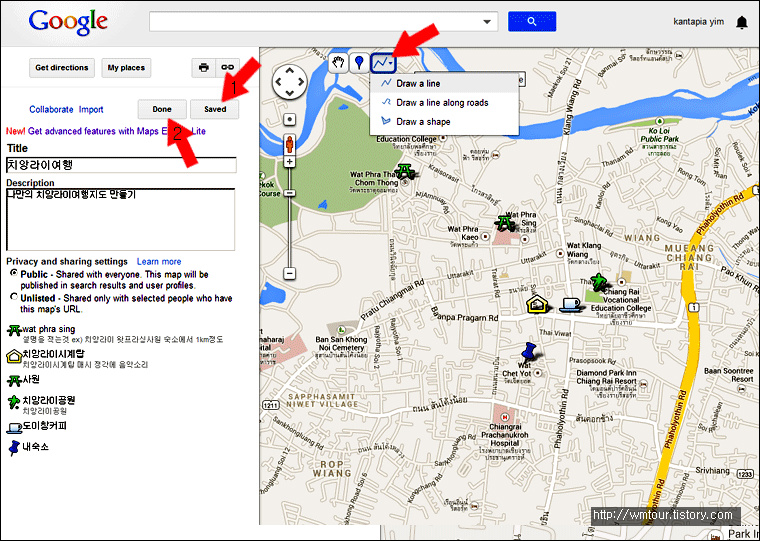Click the temple icon beside wat phra sing
The height and width of the screenshot is (541, 760).
(14, 331)
